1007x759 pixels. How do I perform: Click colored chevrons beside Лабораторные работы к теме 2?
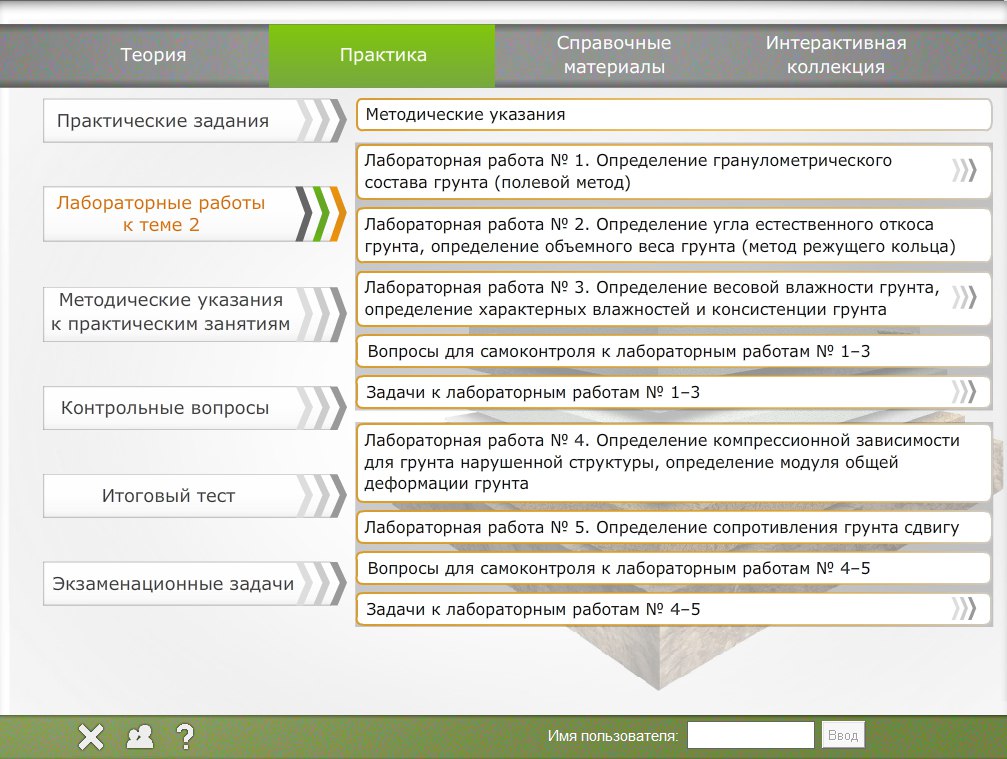[321, 214]
